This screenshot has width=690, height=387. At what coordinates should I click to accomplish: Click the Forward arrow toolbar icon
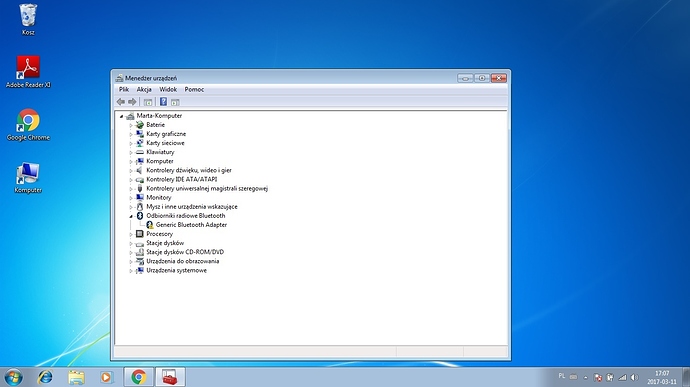click(132, 102)
